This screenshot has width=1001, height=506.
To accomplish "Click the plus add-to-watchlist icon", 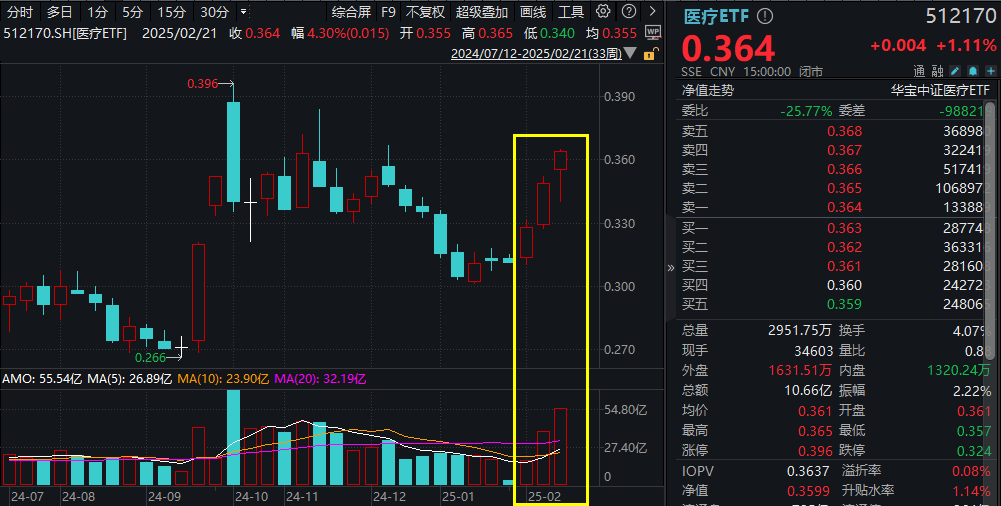I will coord(991,71).
